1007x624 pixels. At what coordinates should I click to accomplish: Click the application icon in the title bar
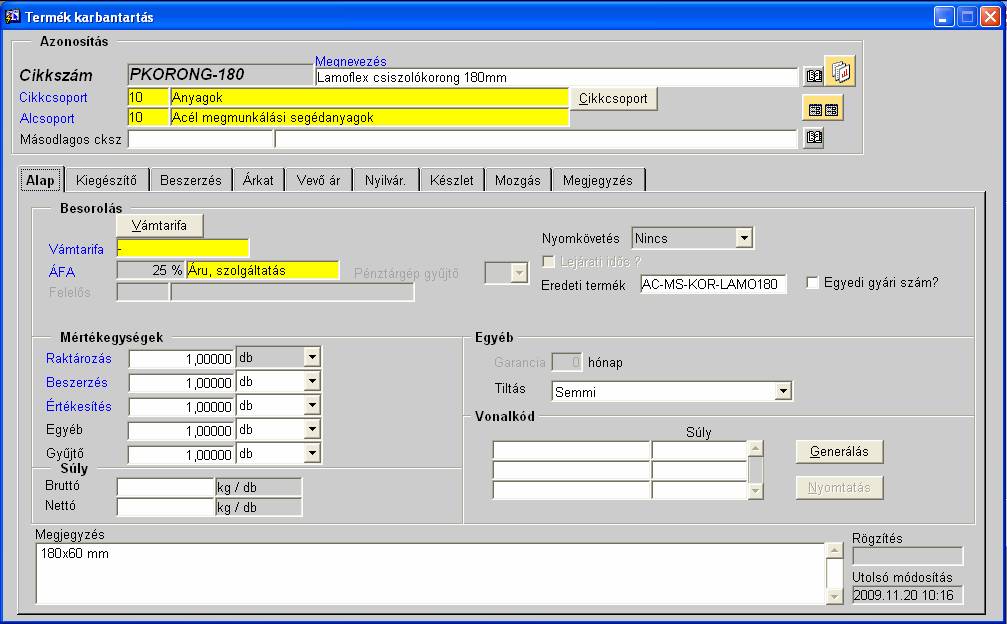click(x=12, y=16)
